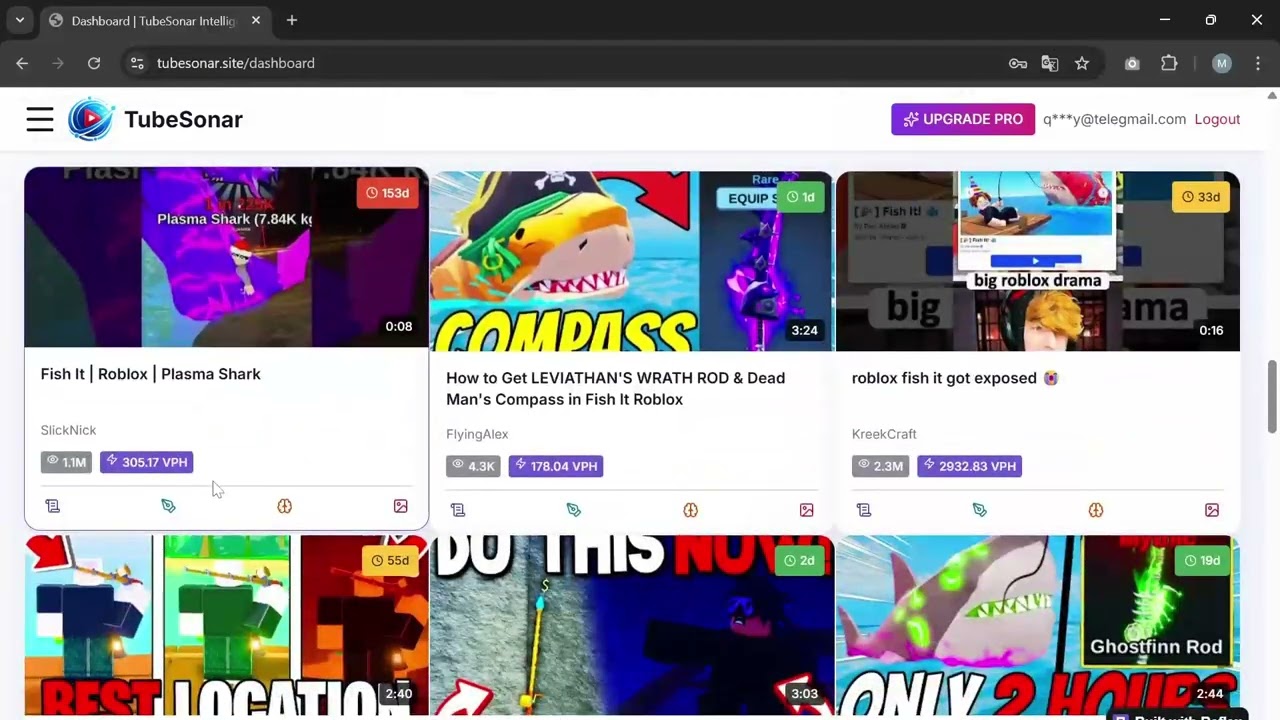Open the ONLY 2 HOURS Ghostfinn Rod thumbnail
Viewport: 1280px width, 720px height.
tap(1038, 625)
